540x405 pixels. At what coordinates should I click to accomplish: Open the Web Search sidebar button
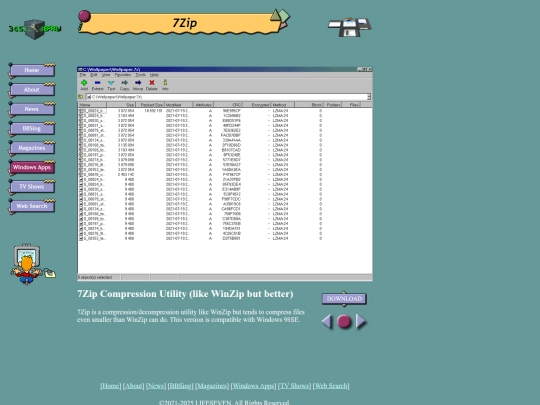click(x=32, y=206)
